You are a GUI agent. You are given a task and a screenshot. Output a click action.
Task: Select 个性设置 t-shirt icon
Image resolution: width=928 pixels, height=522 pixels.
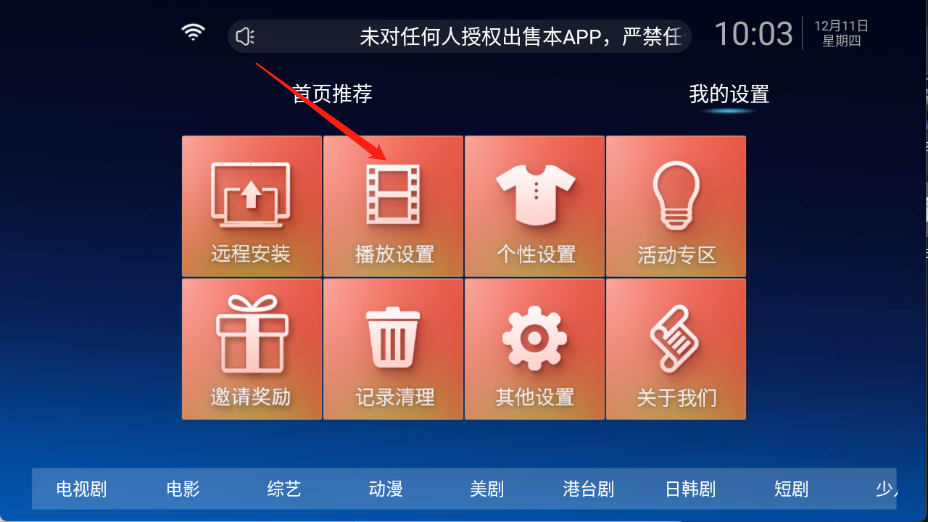535,195
